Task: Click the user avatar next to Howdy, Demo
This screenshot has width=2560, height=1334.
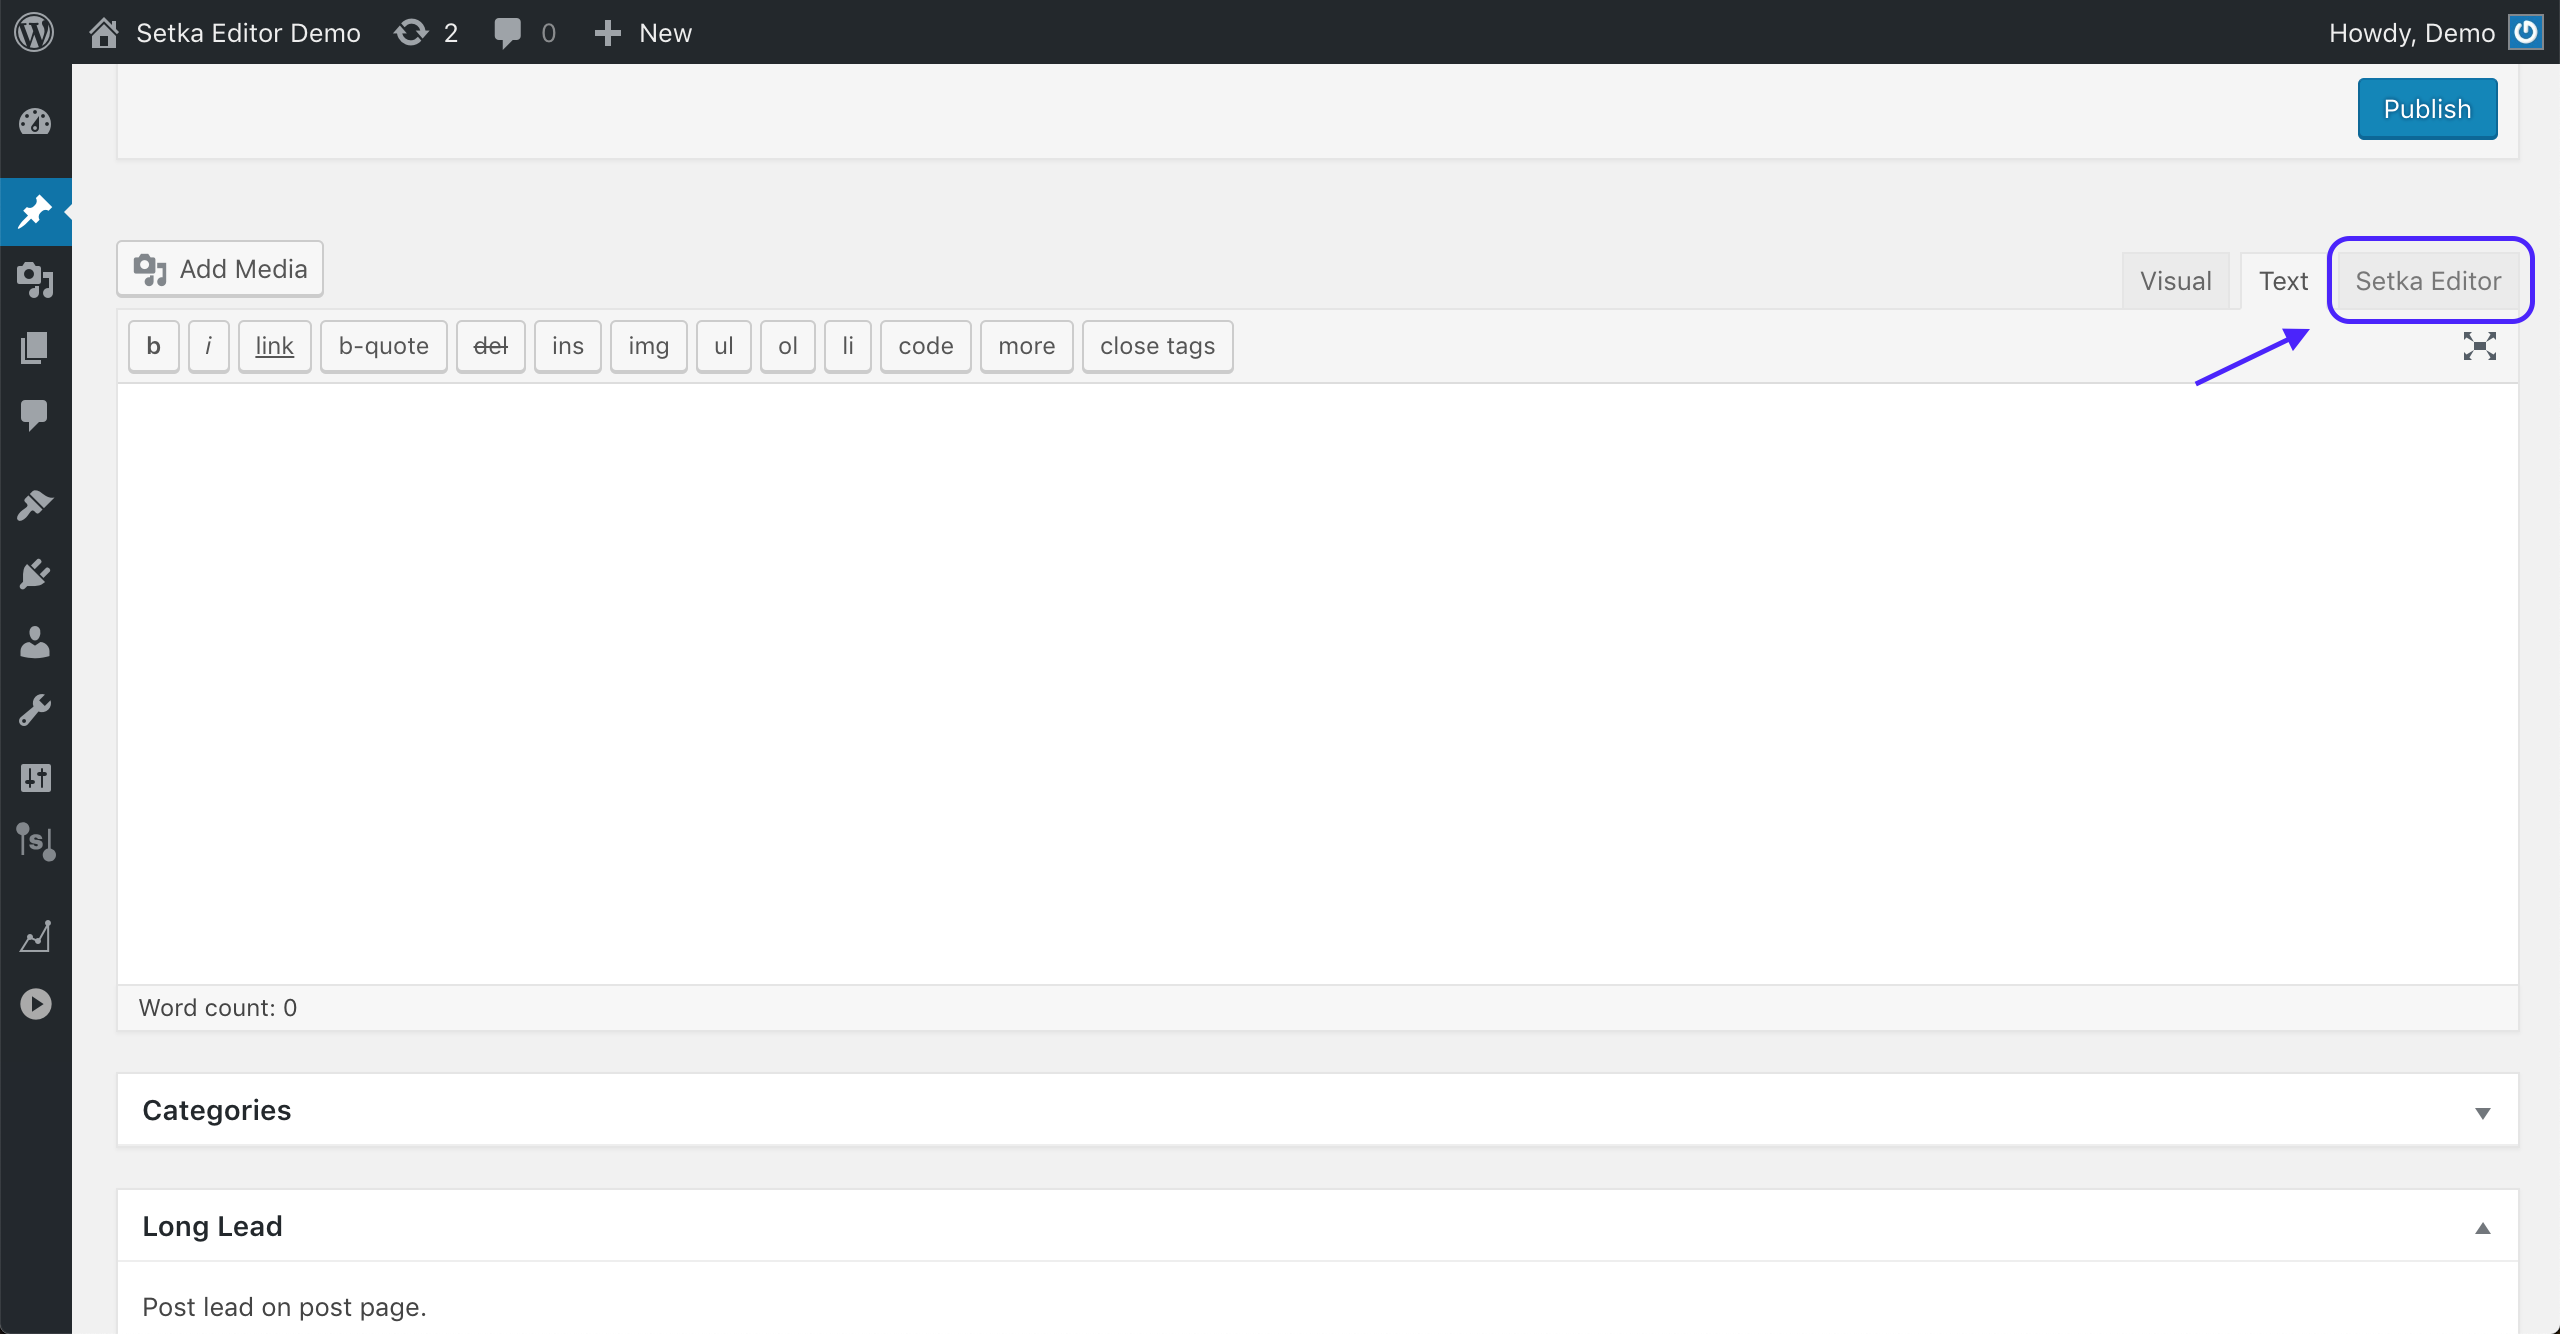Action: [2525, 32]
